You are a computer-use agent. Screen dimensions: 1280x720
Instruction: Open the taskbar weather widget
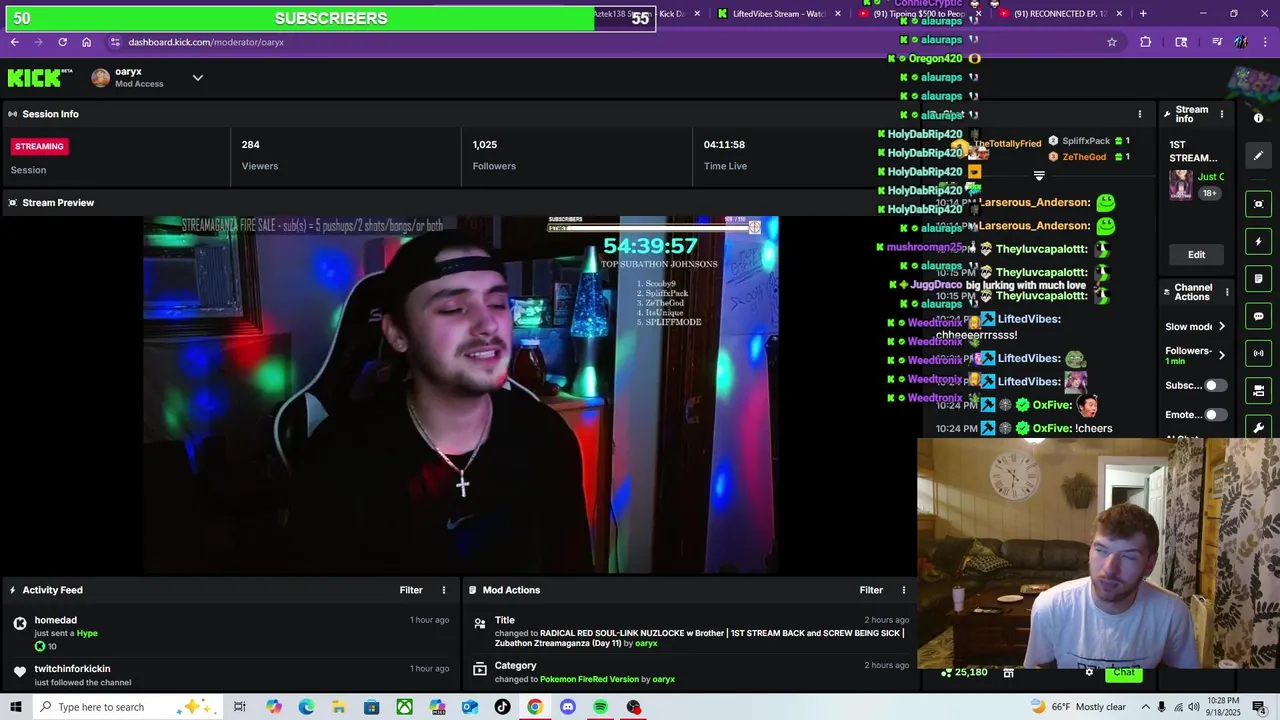(1078, 707)
